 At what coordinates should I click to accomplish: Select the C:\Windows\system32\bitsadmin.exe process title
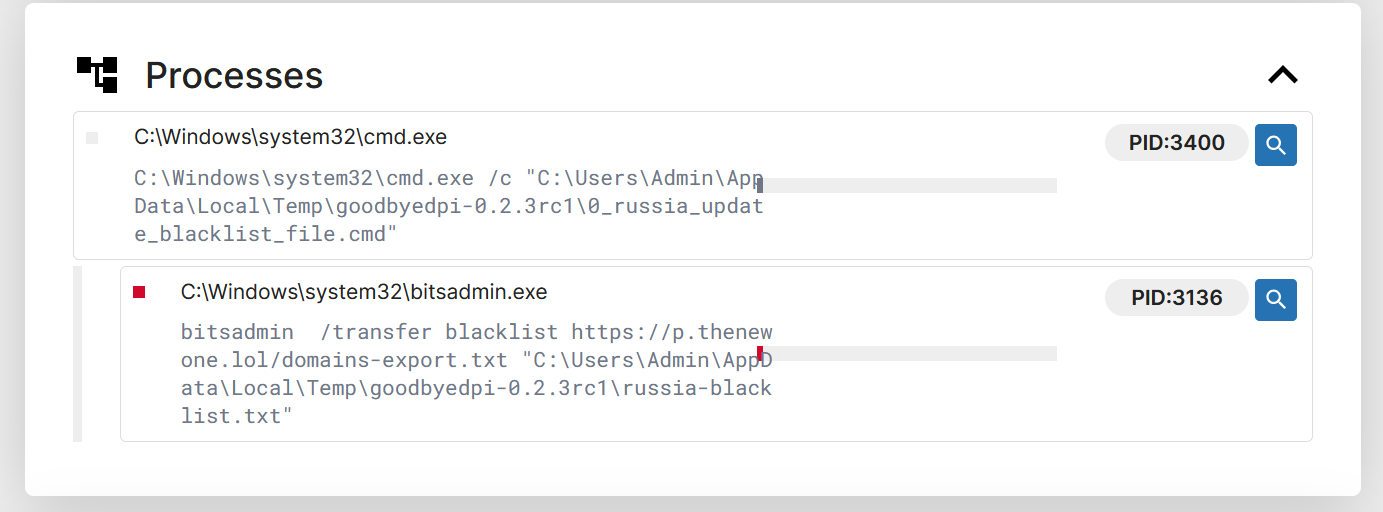pos(364,292)
